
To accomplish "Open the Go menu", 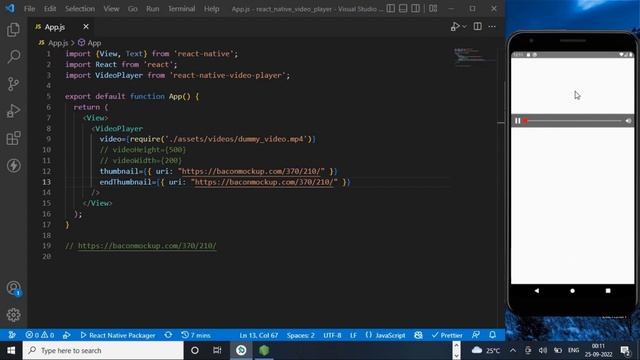I will coord(133,9).
